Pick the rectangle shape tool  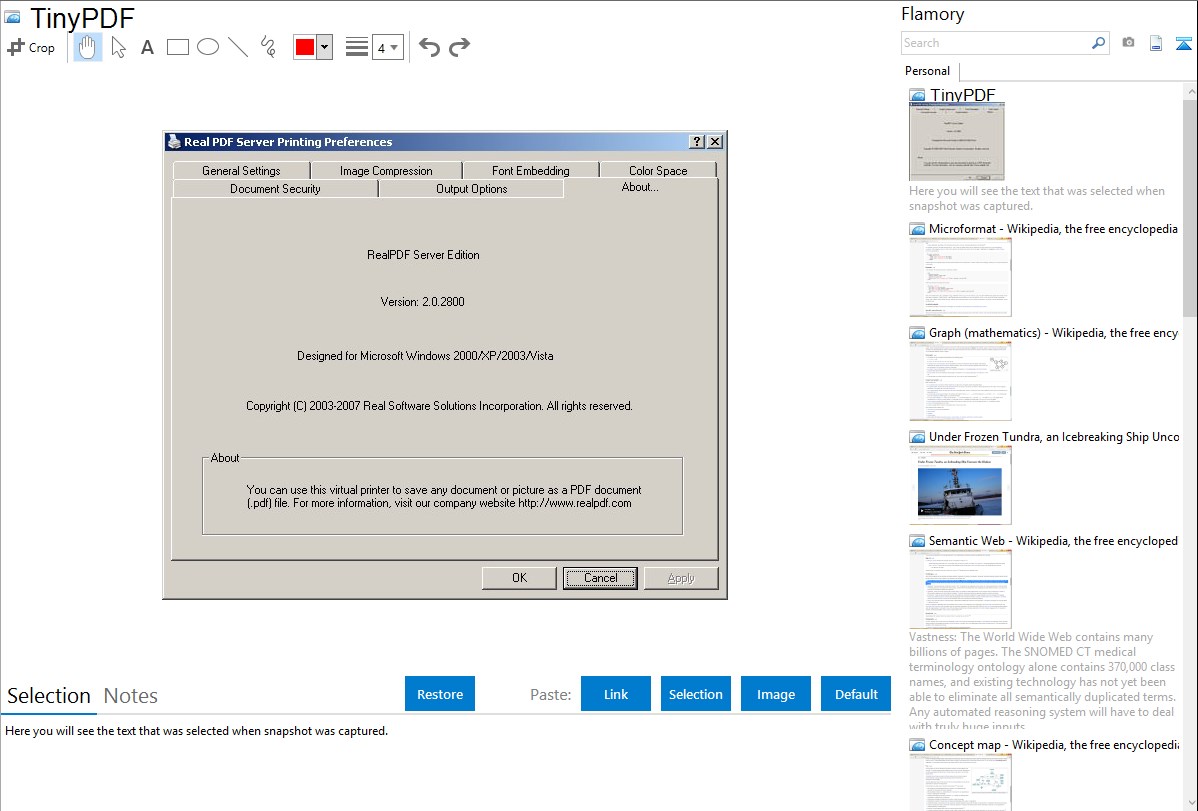click(177, 47)
